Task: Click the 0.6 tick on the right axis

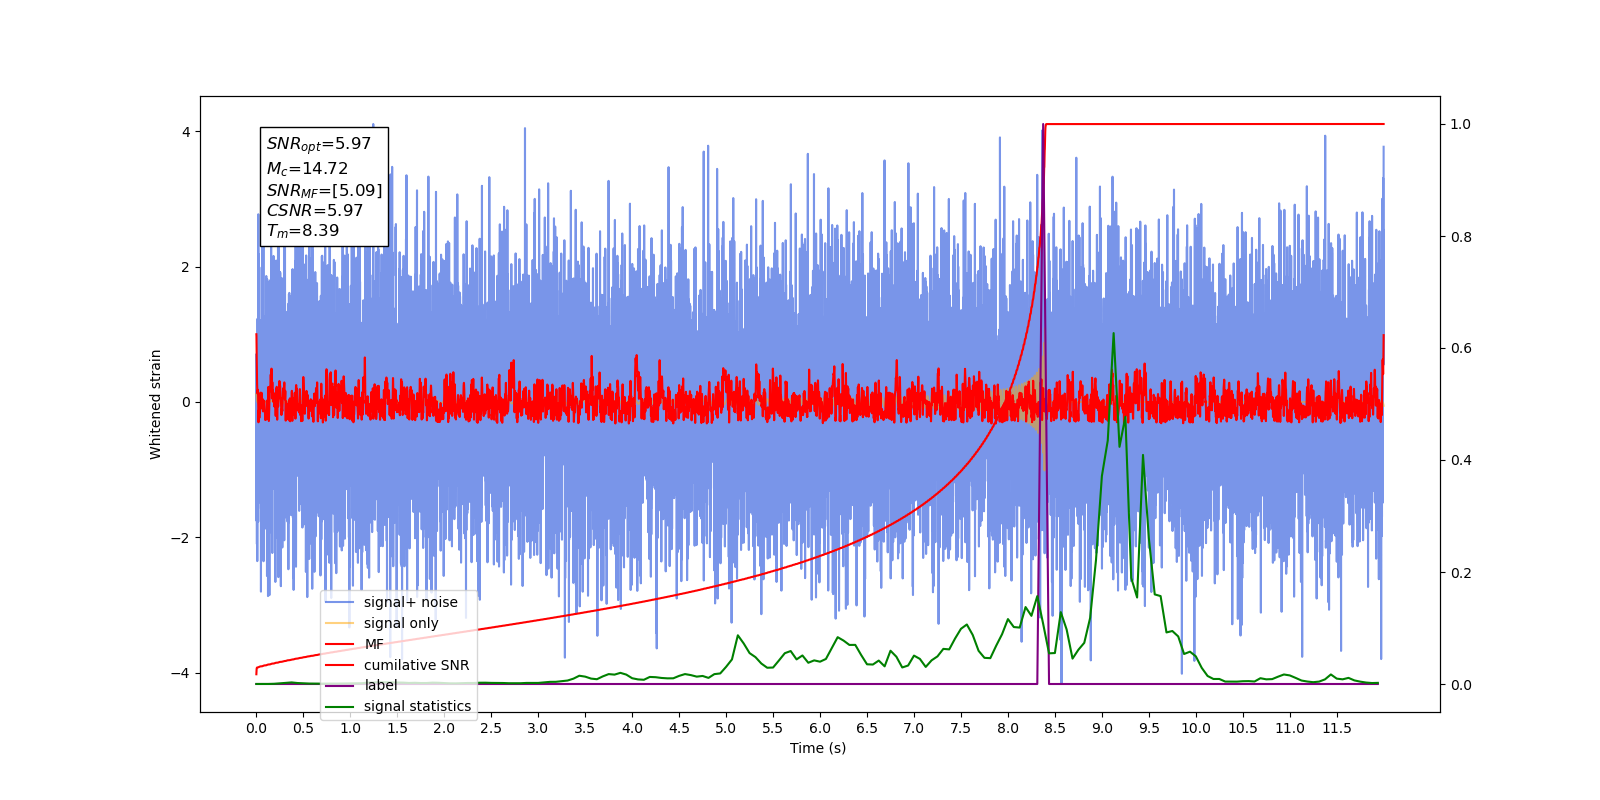Action: pos(1461,348)
